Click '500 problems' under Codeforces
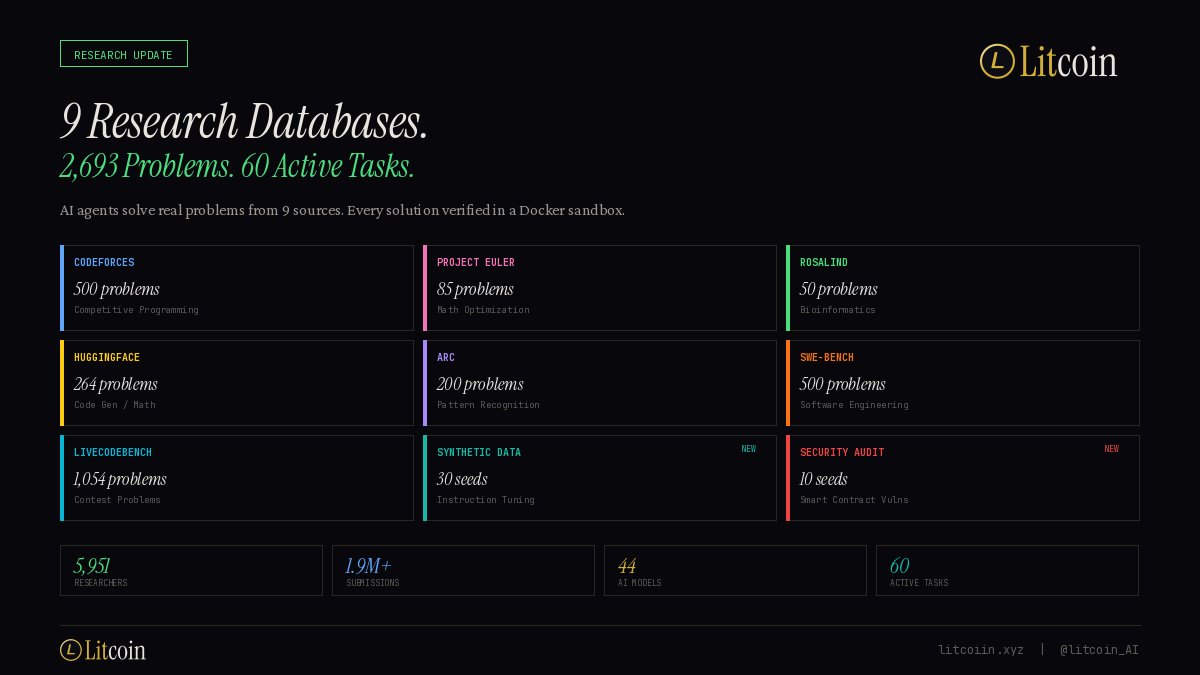 click(116, 289)
